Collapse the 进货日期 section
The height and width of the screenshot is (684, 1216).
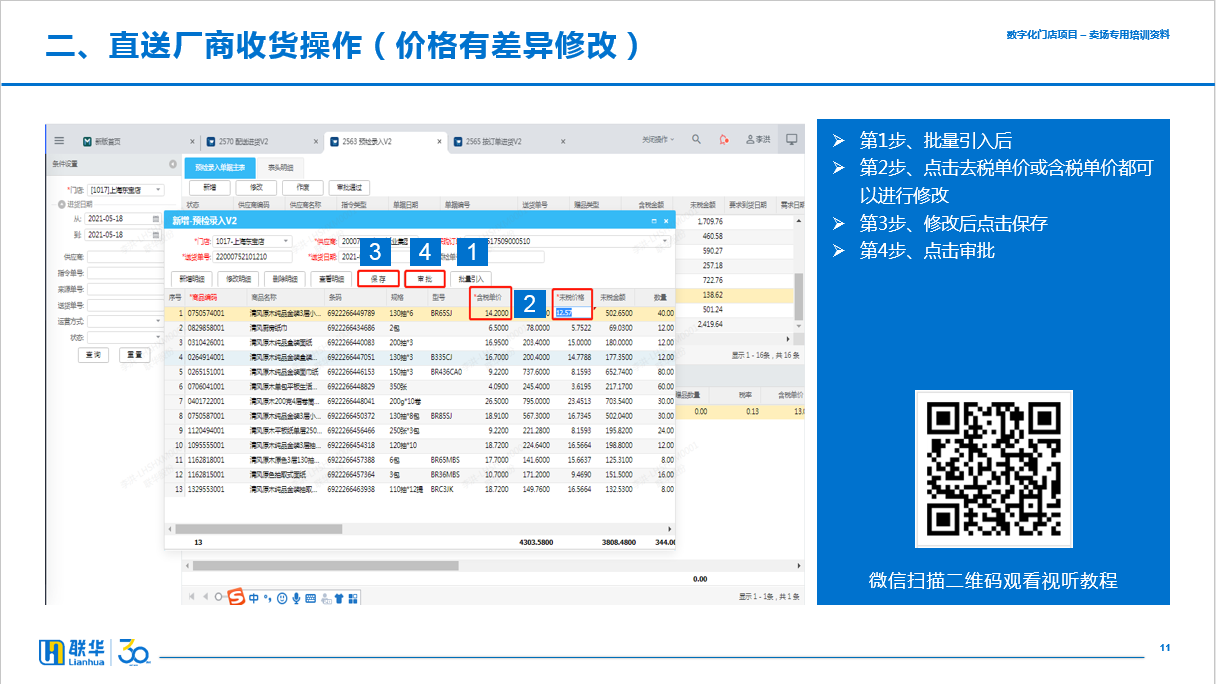[x=60, y=203]
